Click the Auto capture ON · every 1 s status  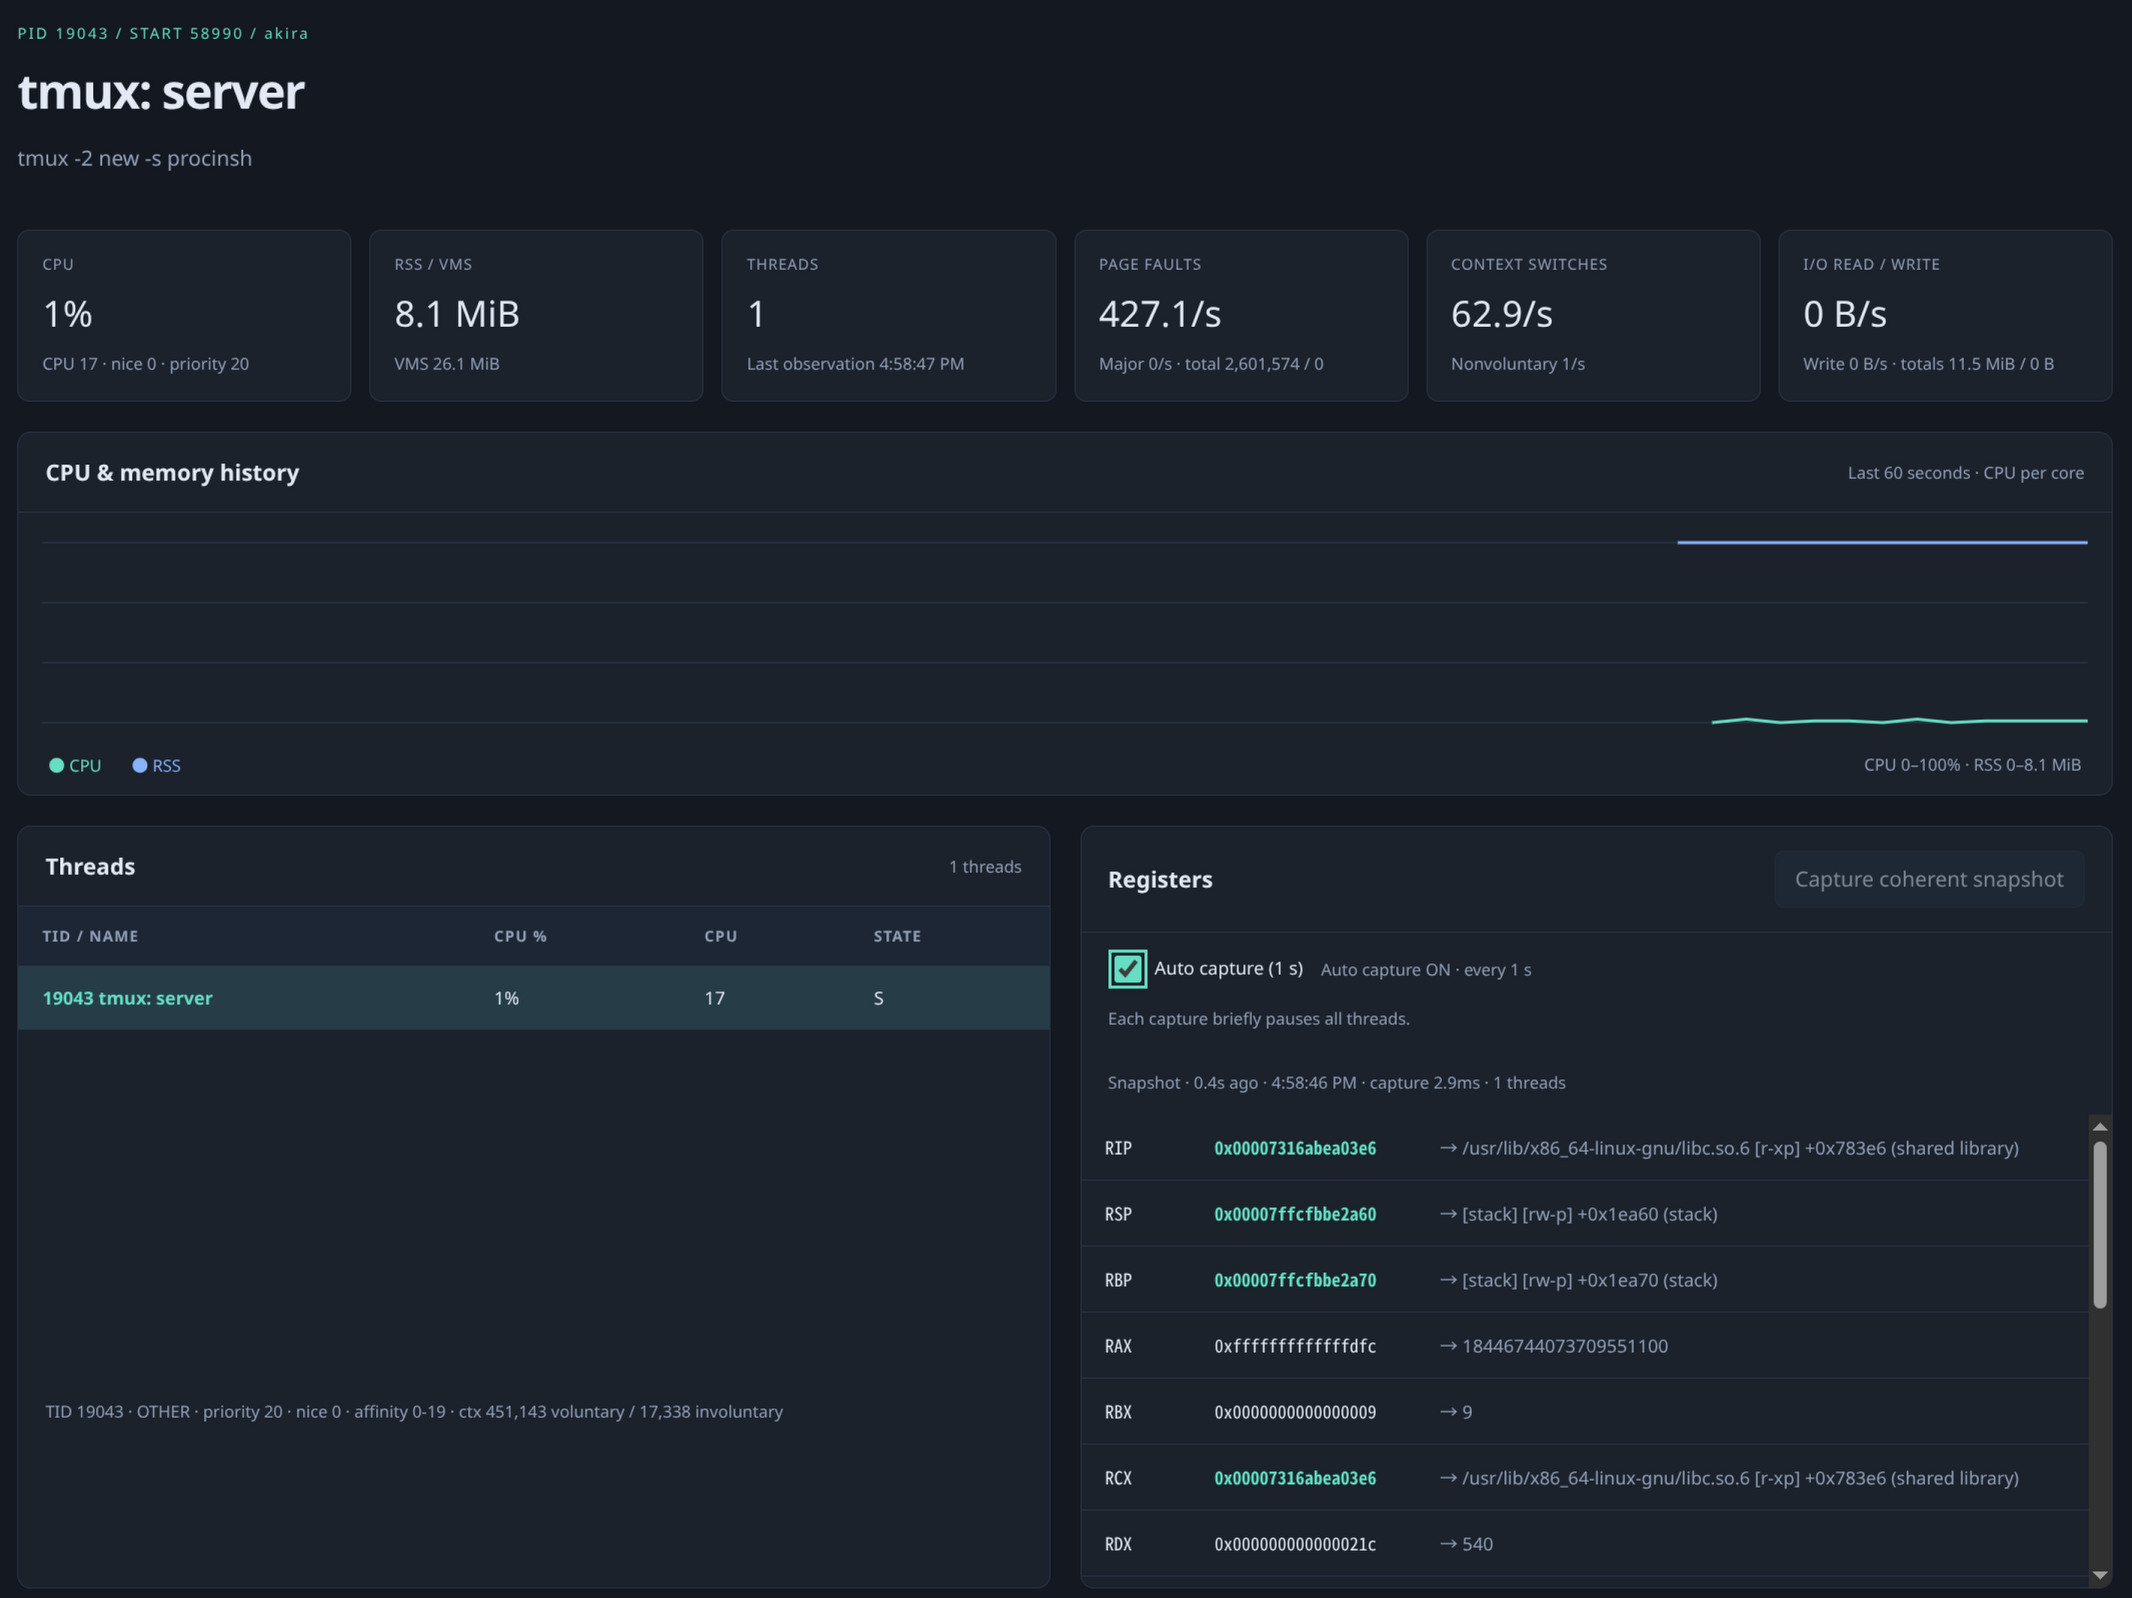click(x=1426, y=970)
